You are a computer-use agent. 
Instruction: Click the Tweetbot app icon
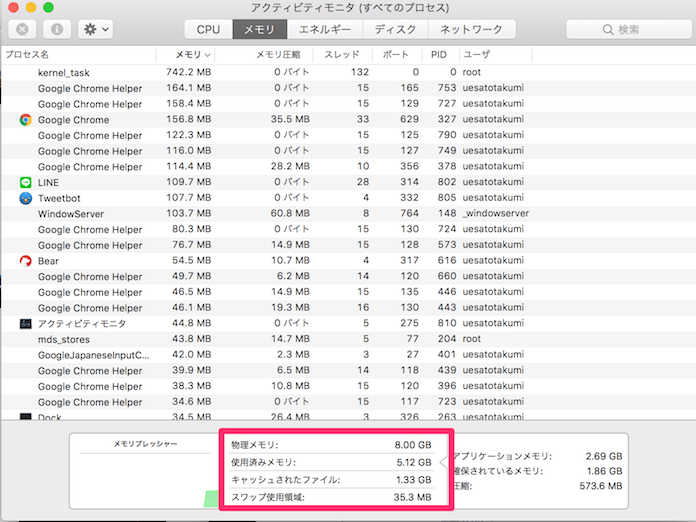click(25, 198)
